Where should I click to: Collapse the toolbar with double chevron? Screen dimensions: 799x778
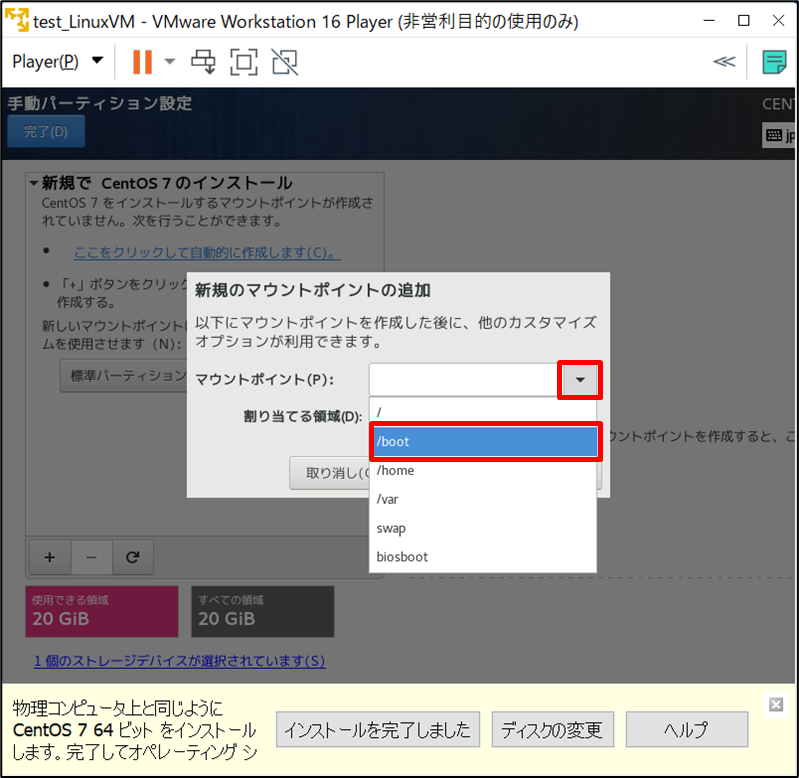[724, 62]
